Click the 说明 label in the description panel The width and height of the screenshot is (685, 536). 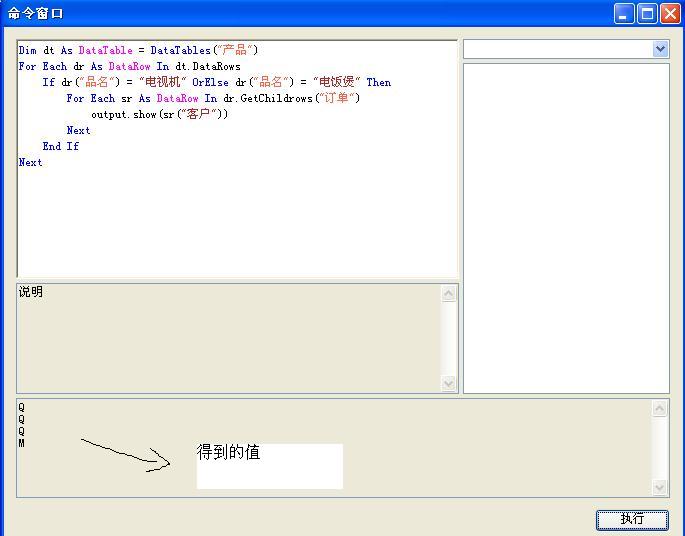(x=31, y=291)
